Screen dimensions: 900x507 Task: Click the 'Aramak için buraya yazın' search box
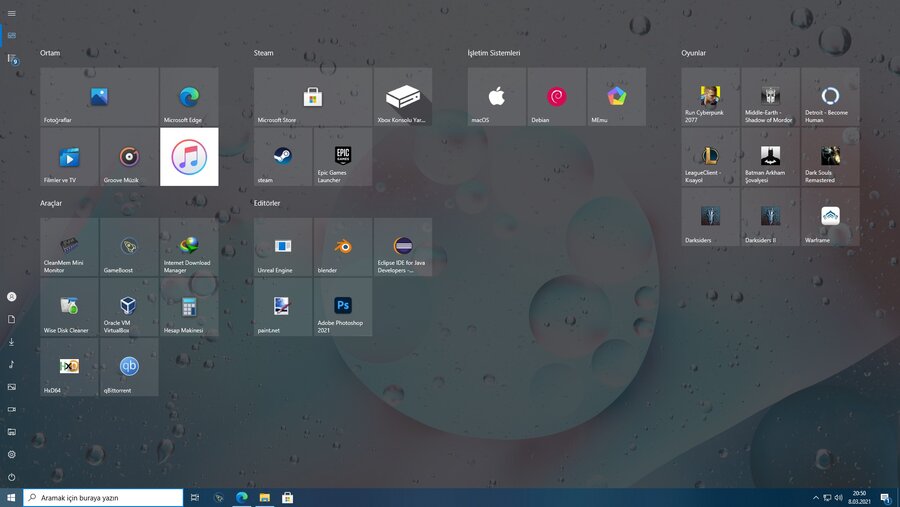point(104,497)
